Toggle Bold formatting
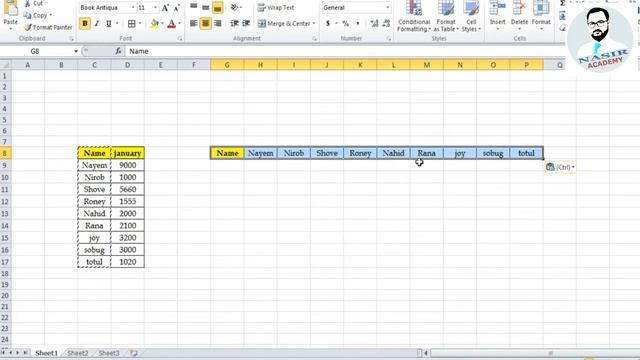Viewport: 640px width, 360px height. (x=85, y=24)
